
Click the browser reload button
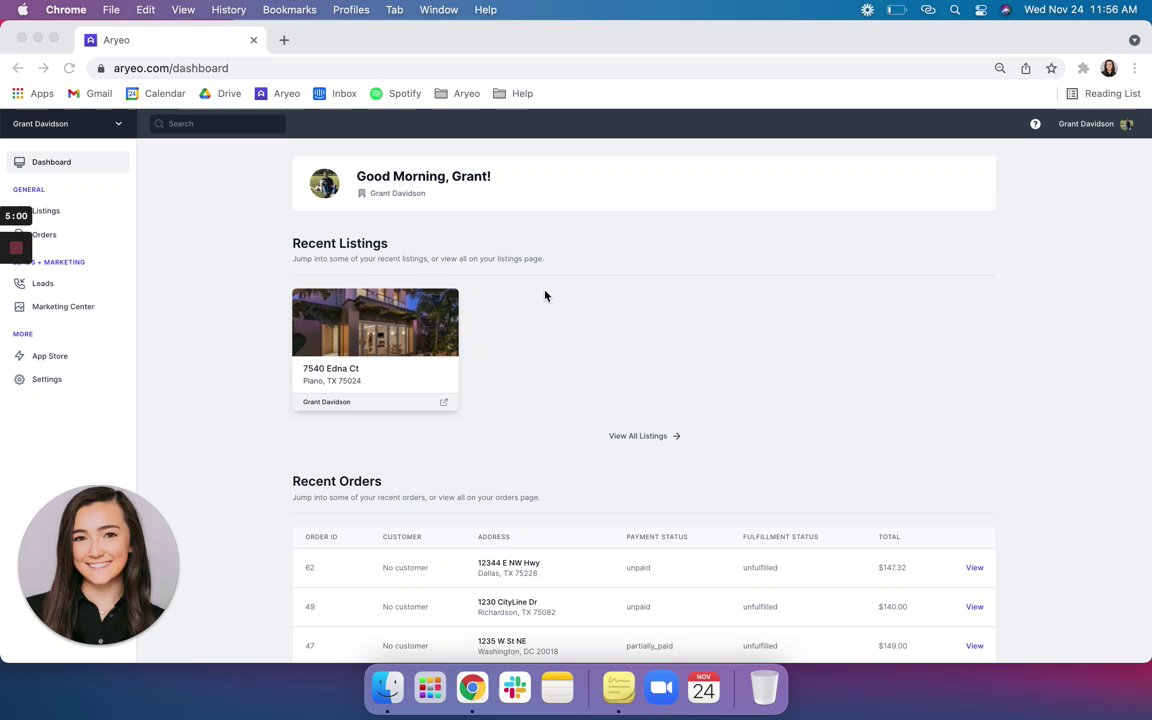click(69, 68)
